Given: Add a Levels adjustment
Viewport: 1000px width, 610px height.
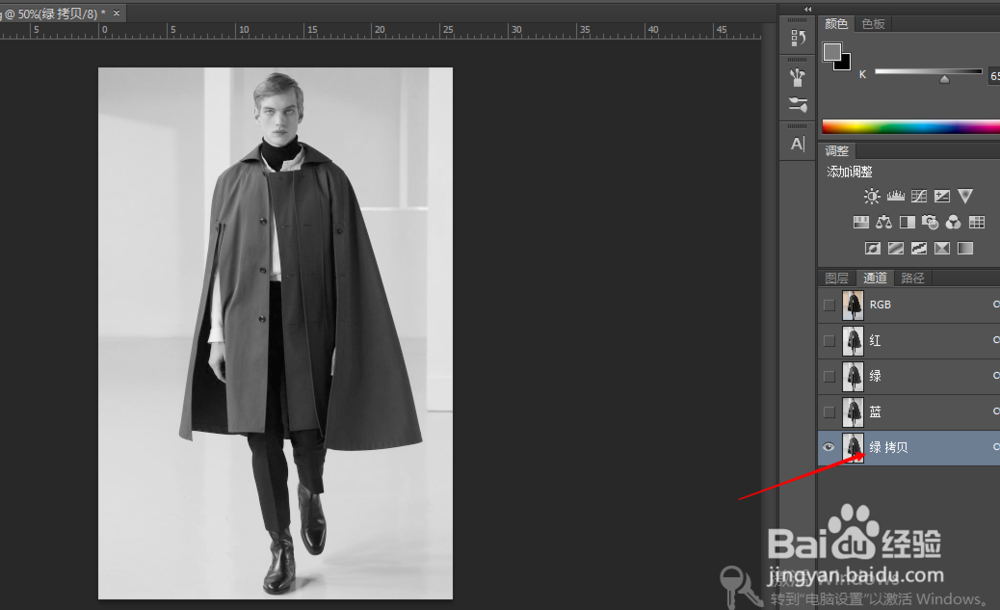Looking at the screenshot, I should [895, 196].
